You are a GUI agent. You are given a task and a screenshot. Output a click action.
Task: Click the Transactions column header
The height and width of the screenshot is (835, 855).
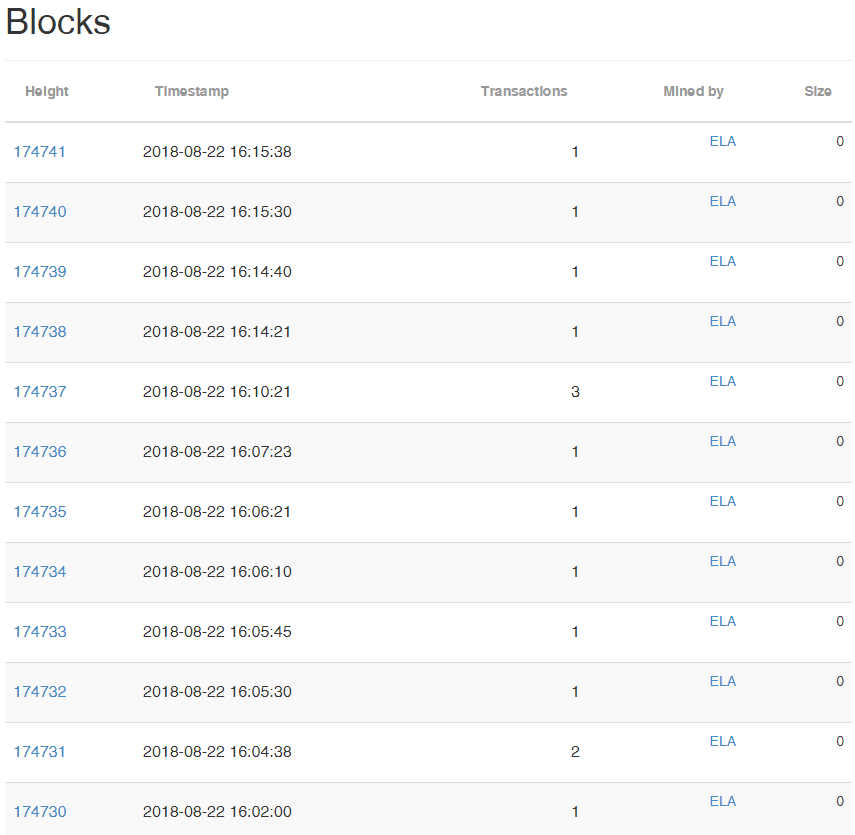(524, 91)
